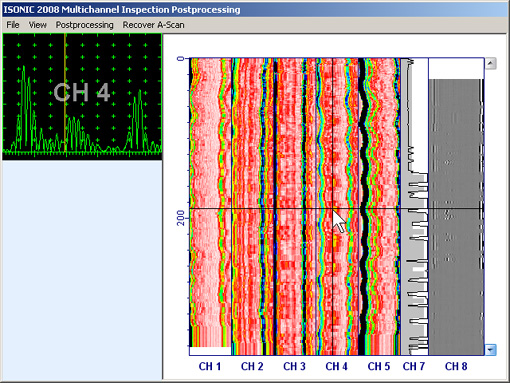Click the CH 4 channel label

point(337,366)
